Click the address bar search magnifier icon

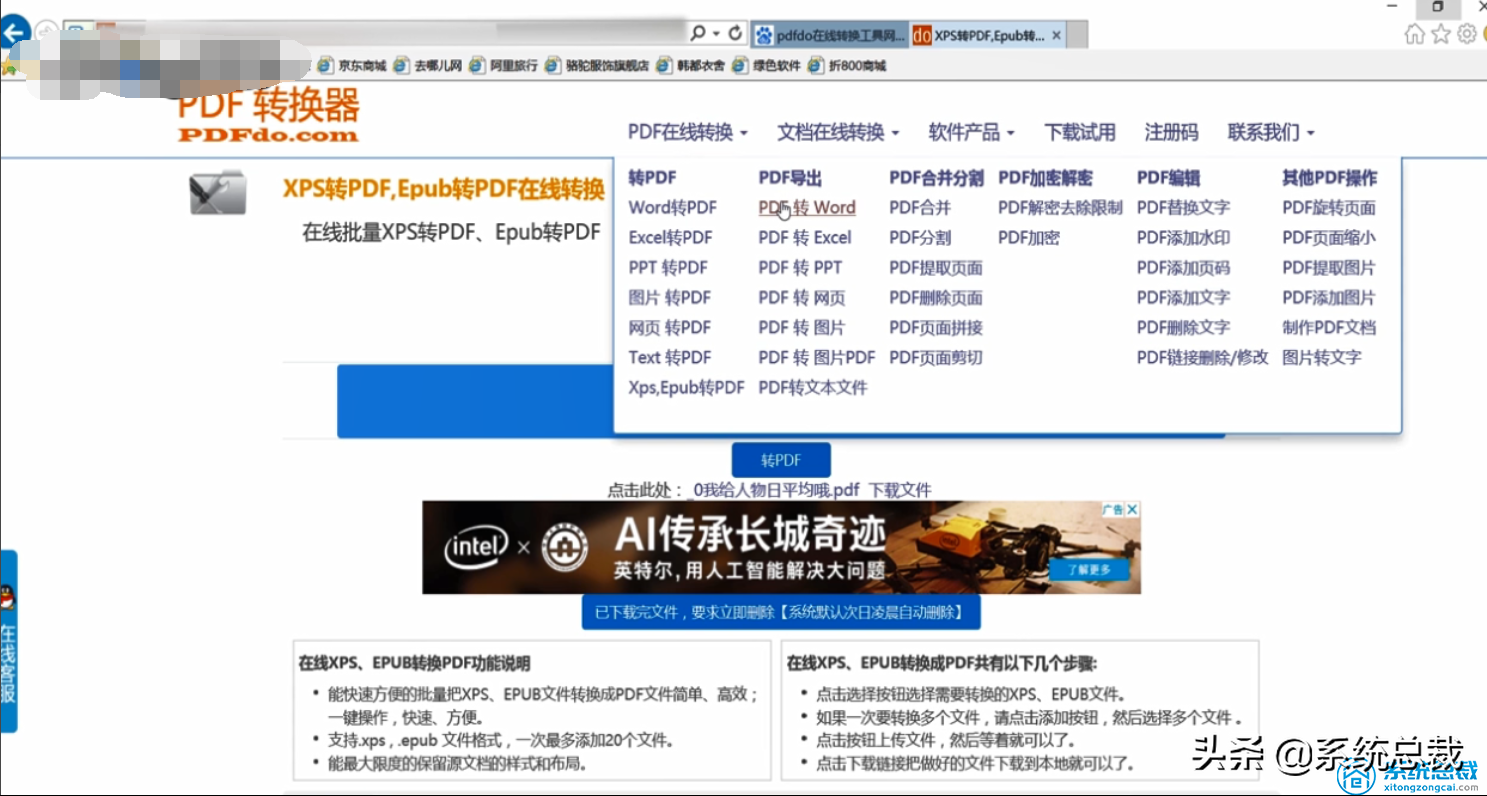[x=698, y=33]
